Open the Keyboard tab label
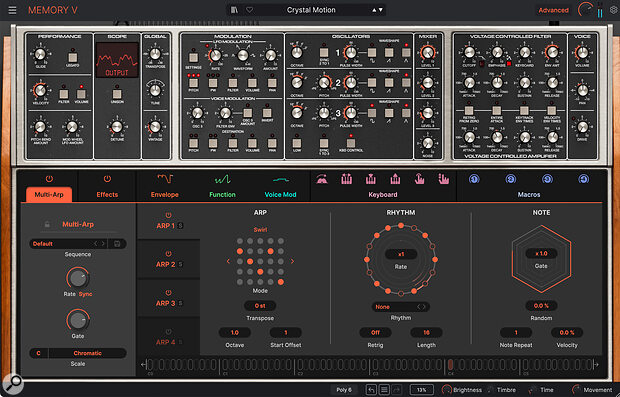 click(383, 194)
